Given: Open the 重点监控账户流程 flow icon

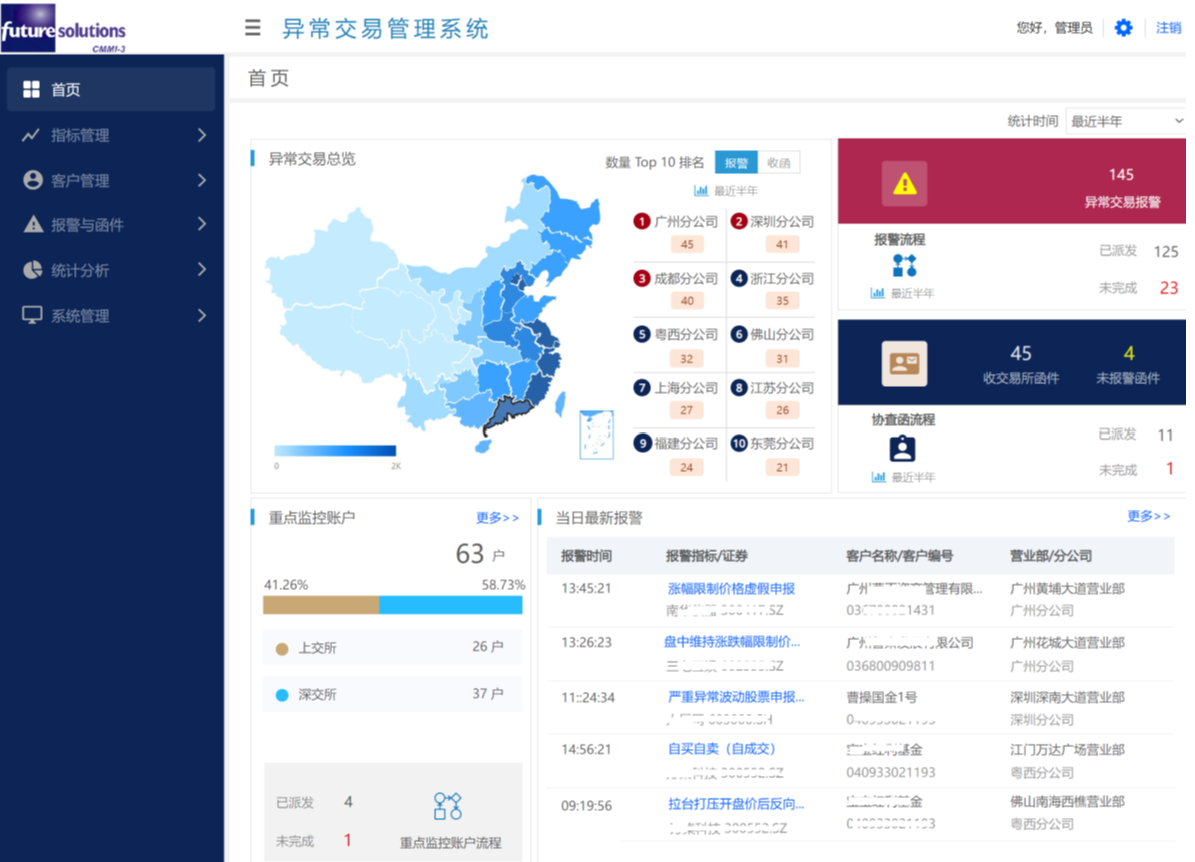Looking at the screenshot, I should pyautogui.click(x=447, y=806).
